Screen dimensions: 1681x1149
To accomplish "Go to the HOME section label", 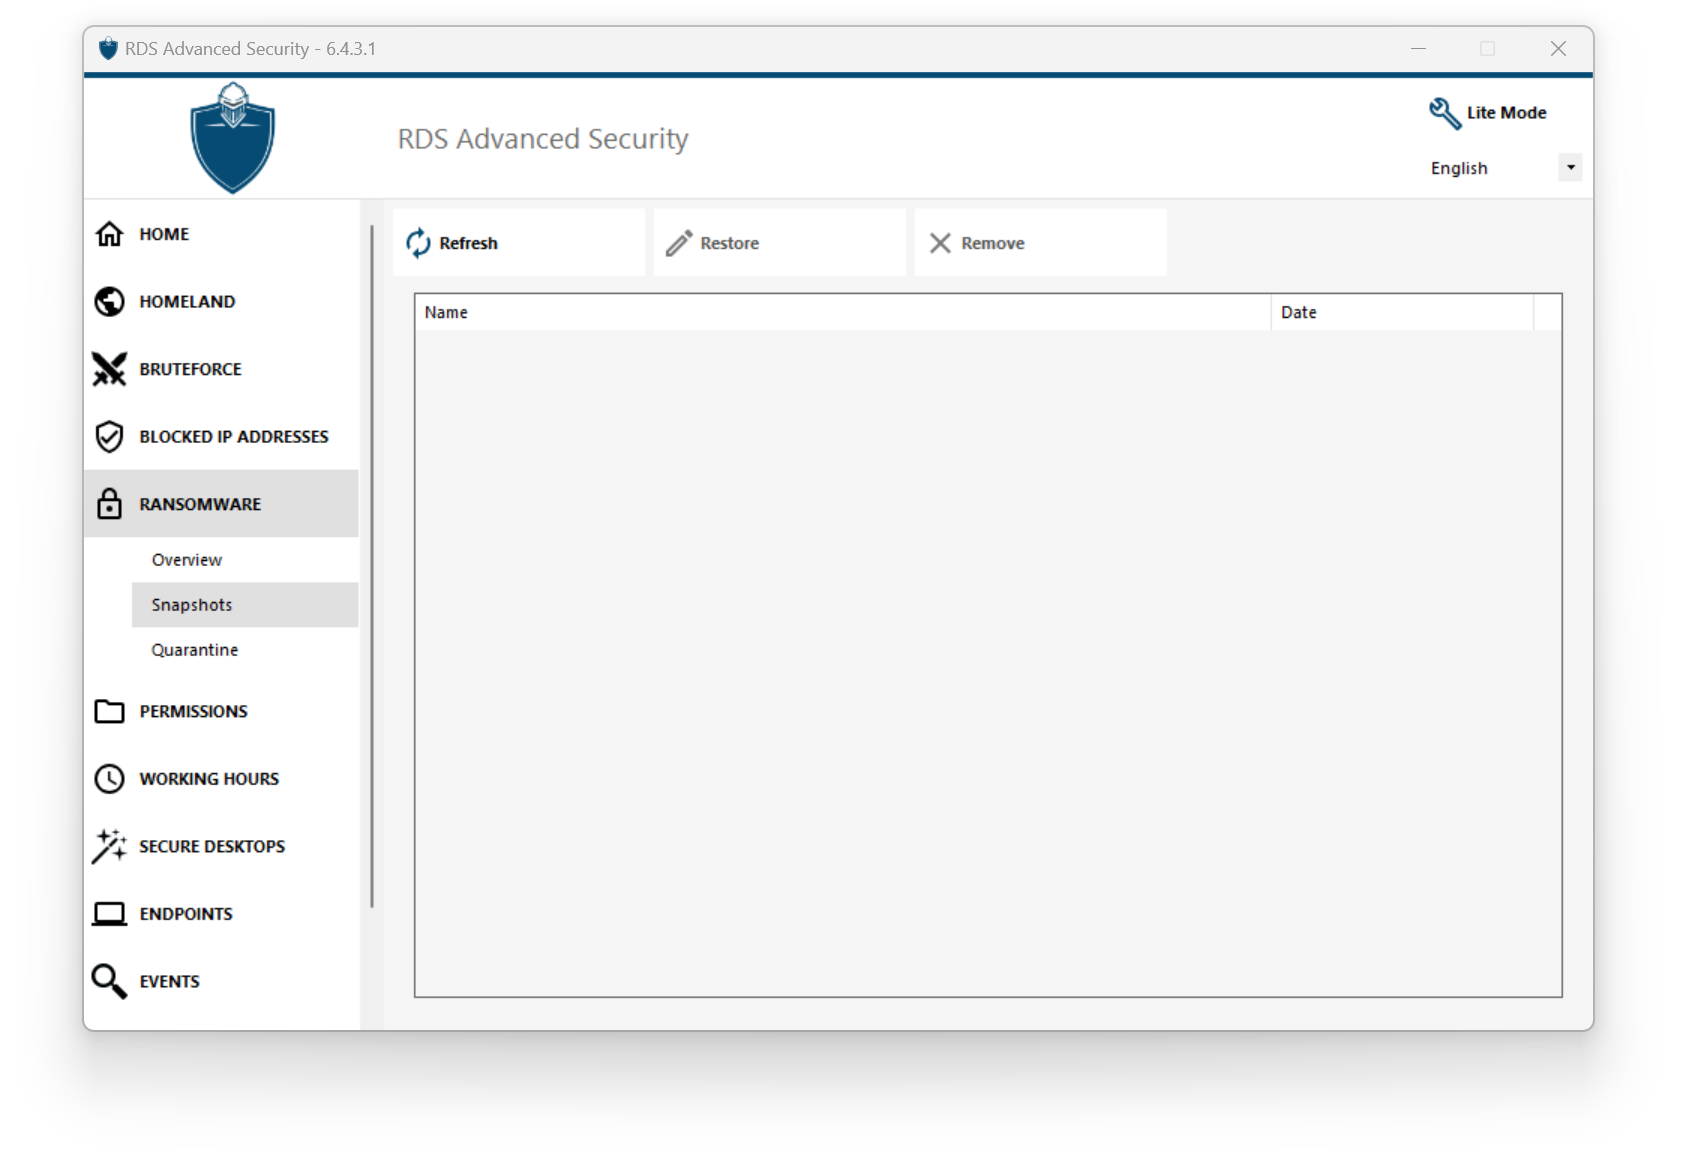I will point(164,234).
